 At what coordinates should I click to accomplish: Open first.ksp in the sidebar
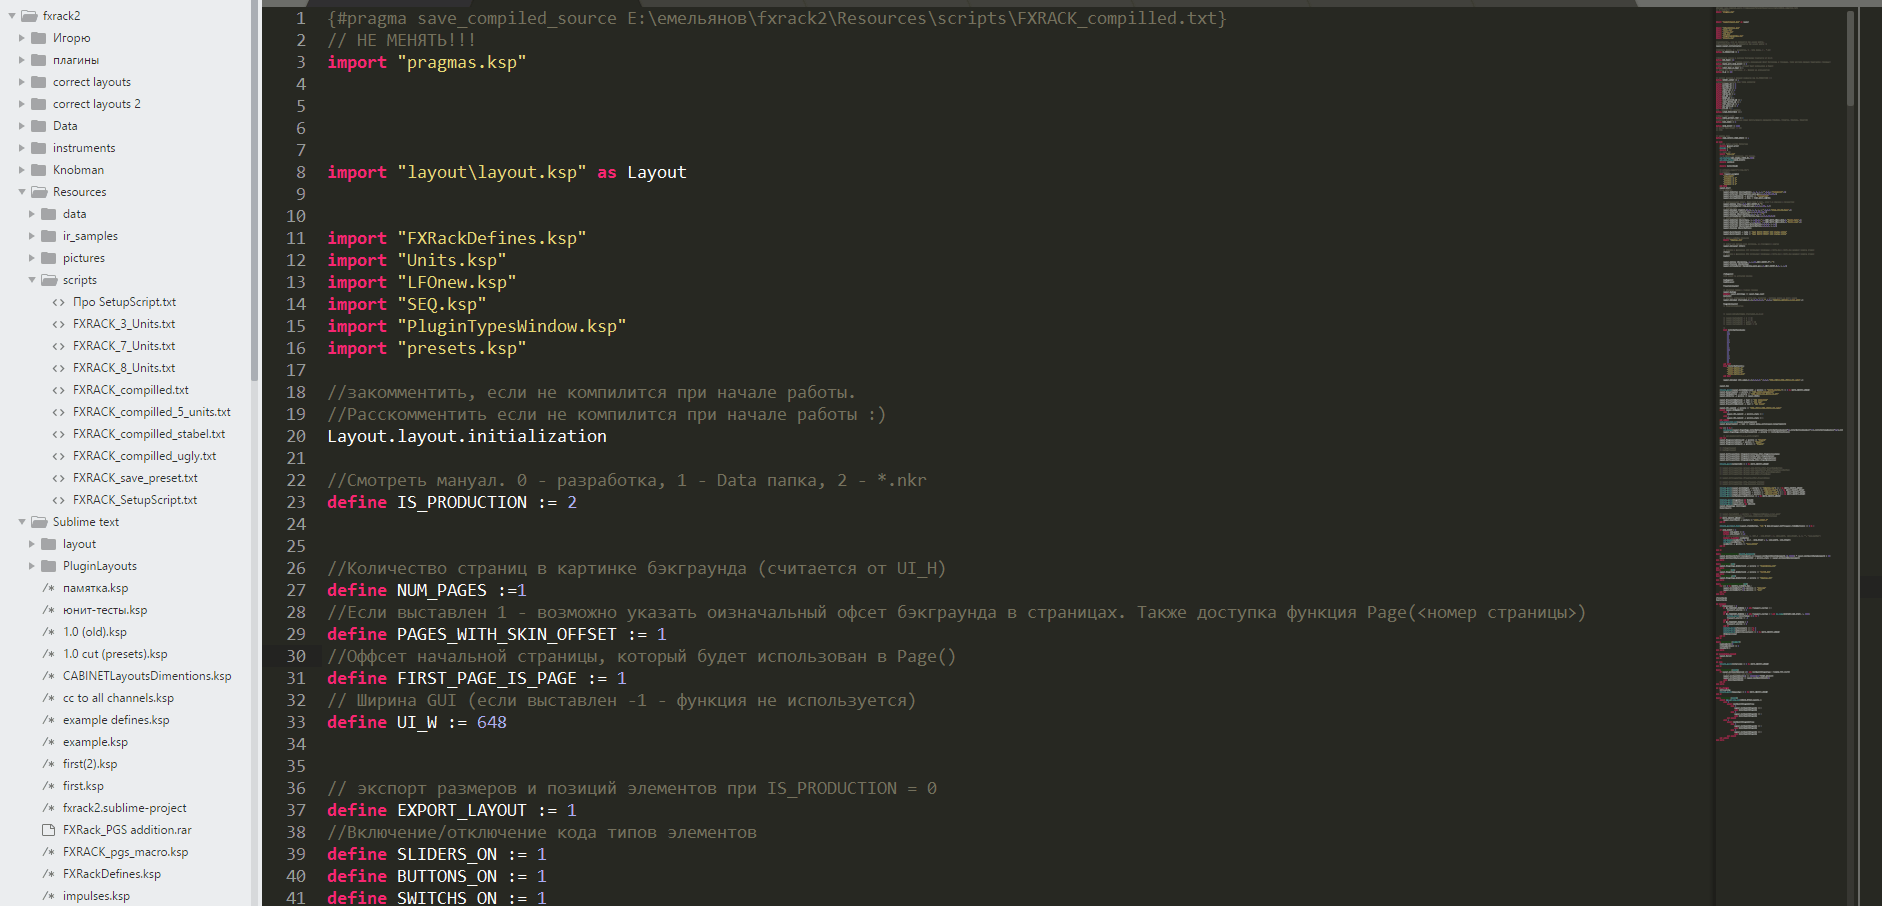click(x=83, y=786)
